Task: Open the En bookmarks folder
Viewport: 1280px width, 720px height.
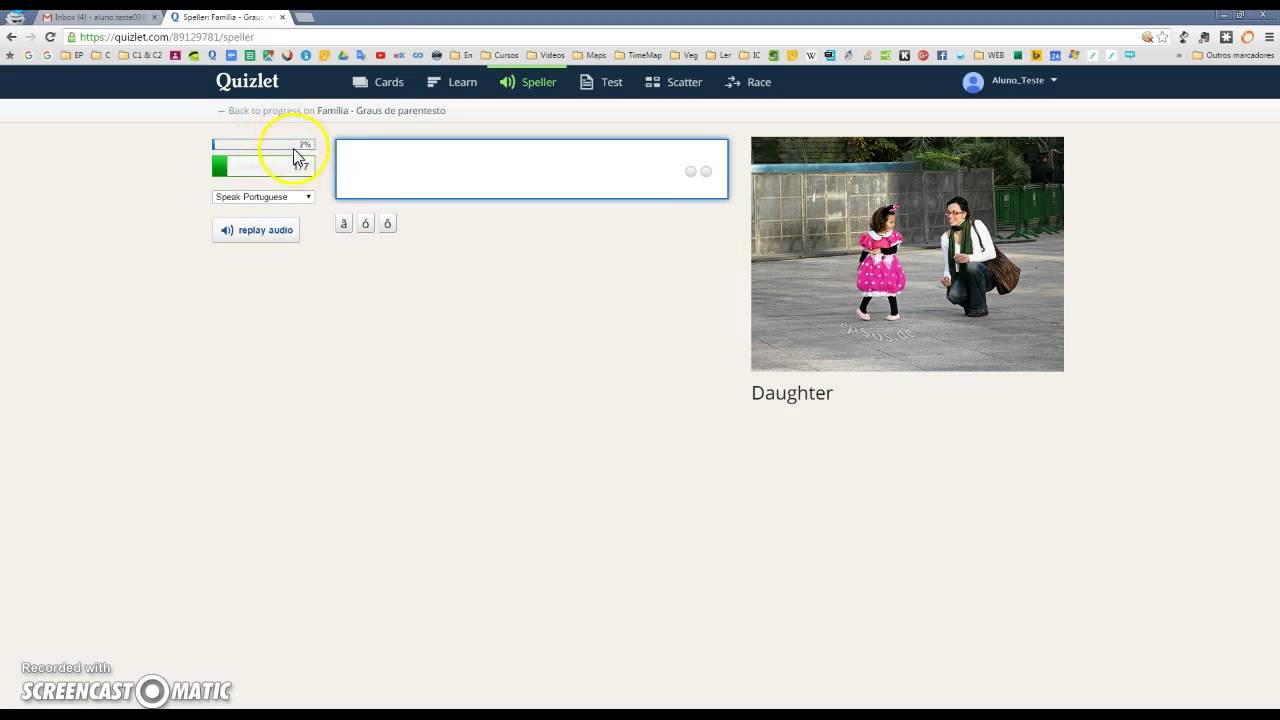Action: click(x=461, y=55)
